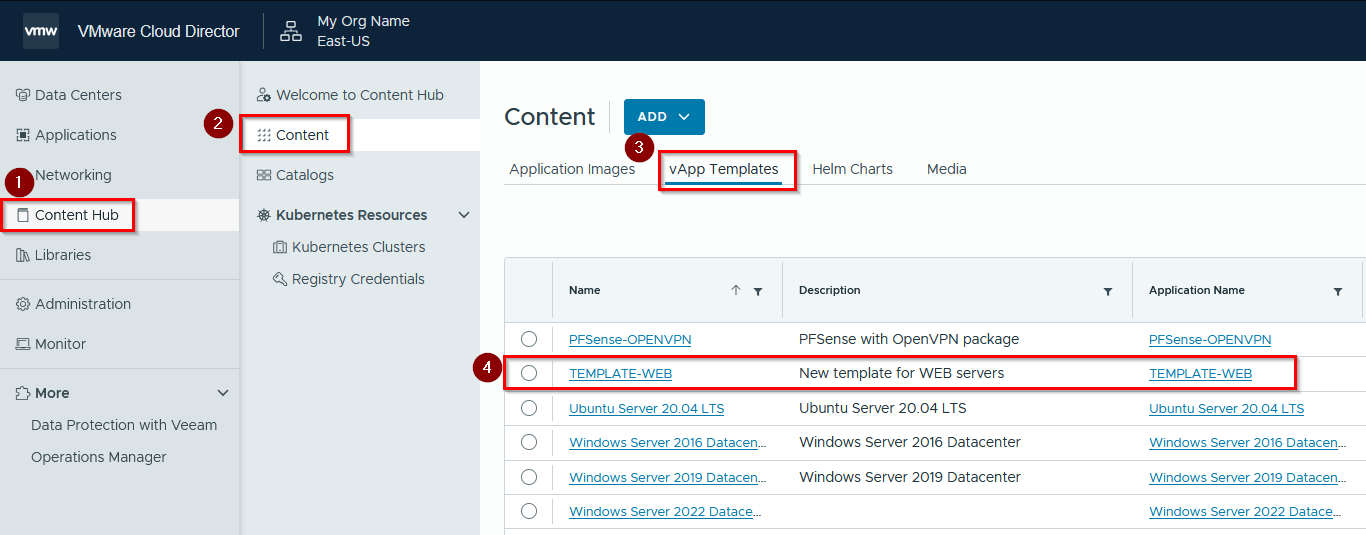Viewport: 1366px width, 535px height.
Task: Open the Application Name column filter icon
Action: (x=1338, y=291)
